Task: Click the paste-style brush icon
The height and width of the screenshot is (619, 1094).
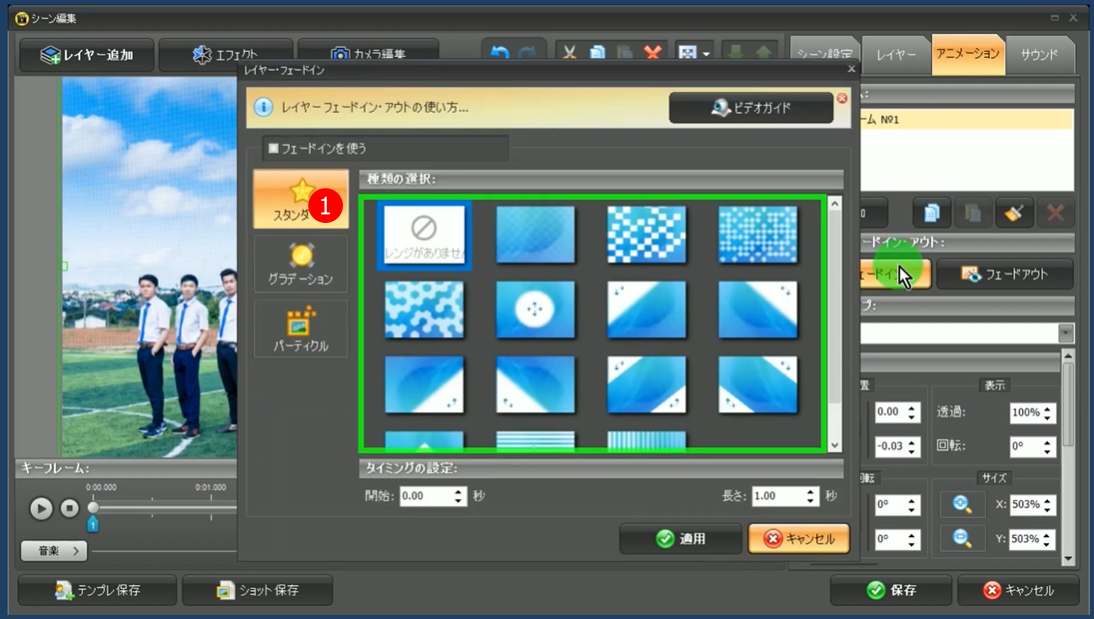Action: coord(1014,213)
